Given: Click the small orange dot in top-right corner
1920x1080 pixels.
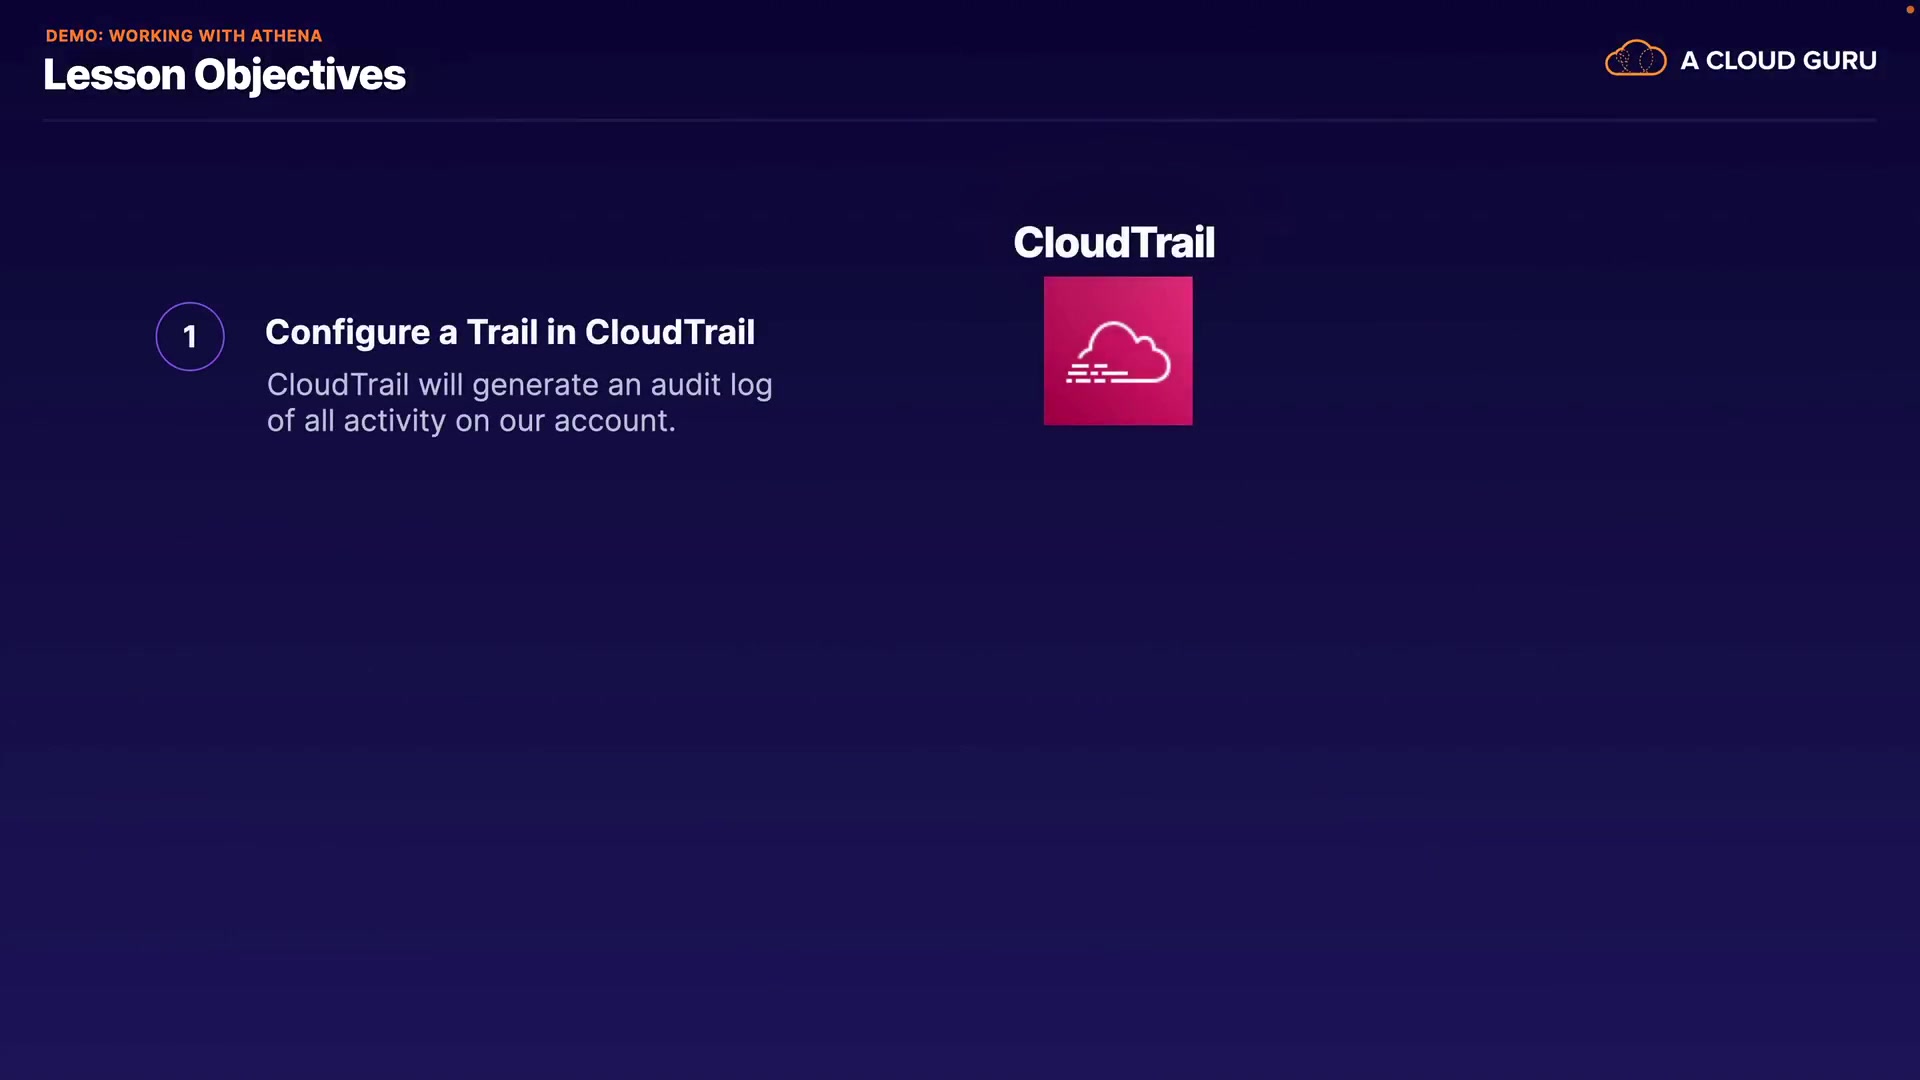Looking at the screenshot, I should click(x=1909, y=10).
